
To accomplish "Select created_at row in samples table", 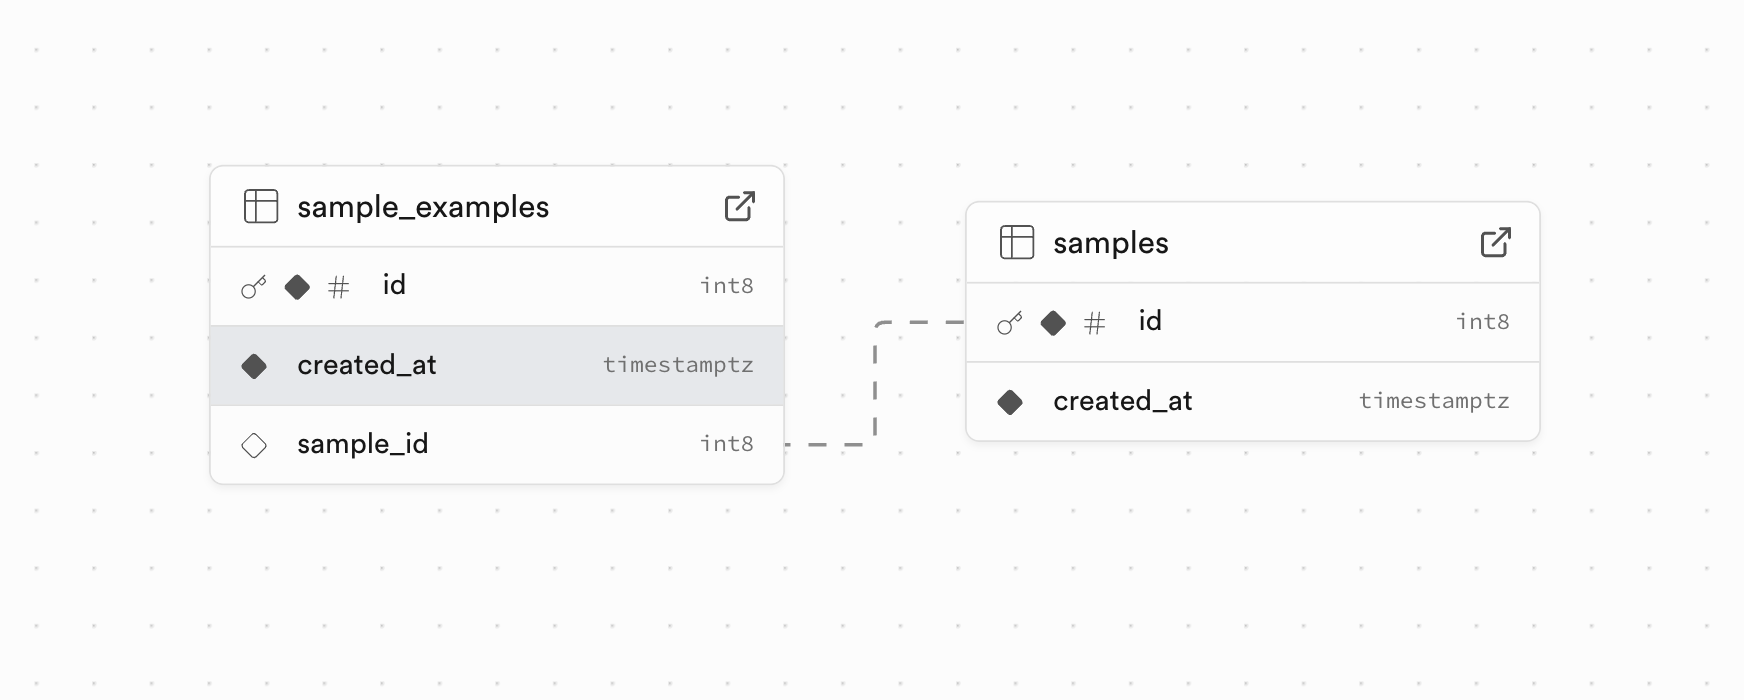I will 1253,402.
